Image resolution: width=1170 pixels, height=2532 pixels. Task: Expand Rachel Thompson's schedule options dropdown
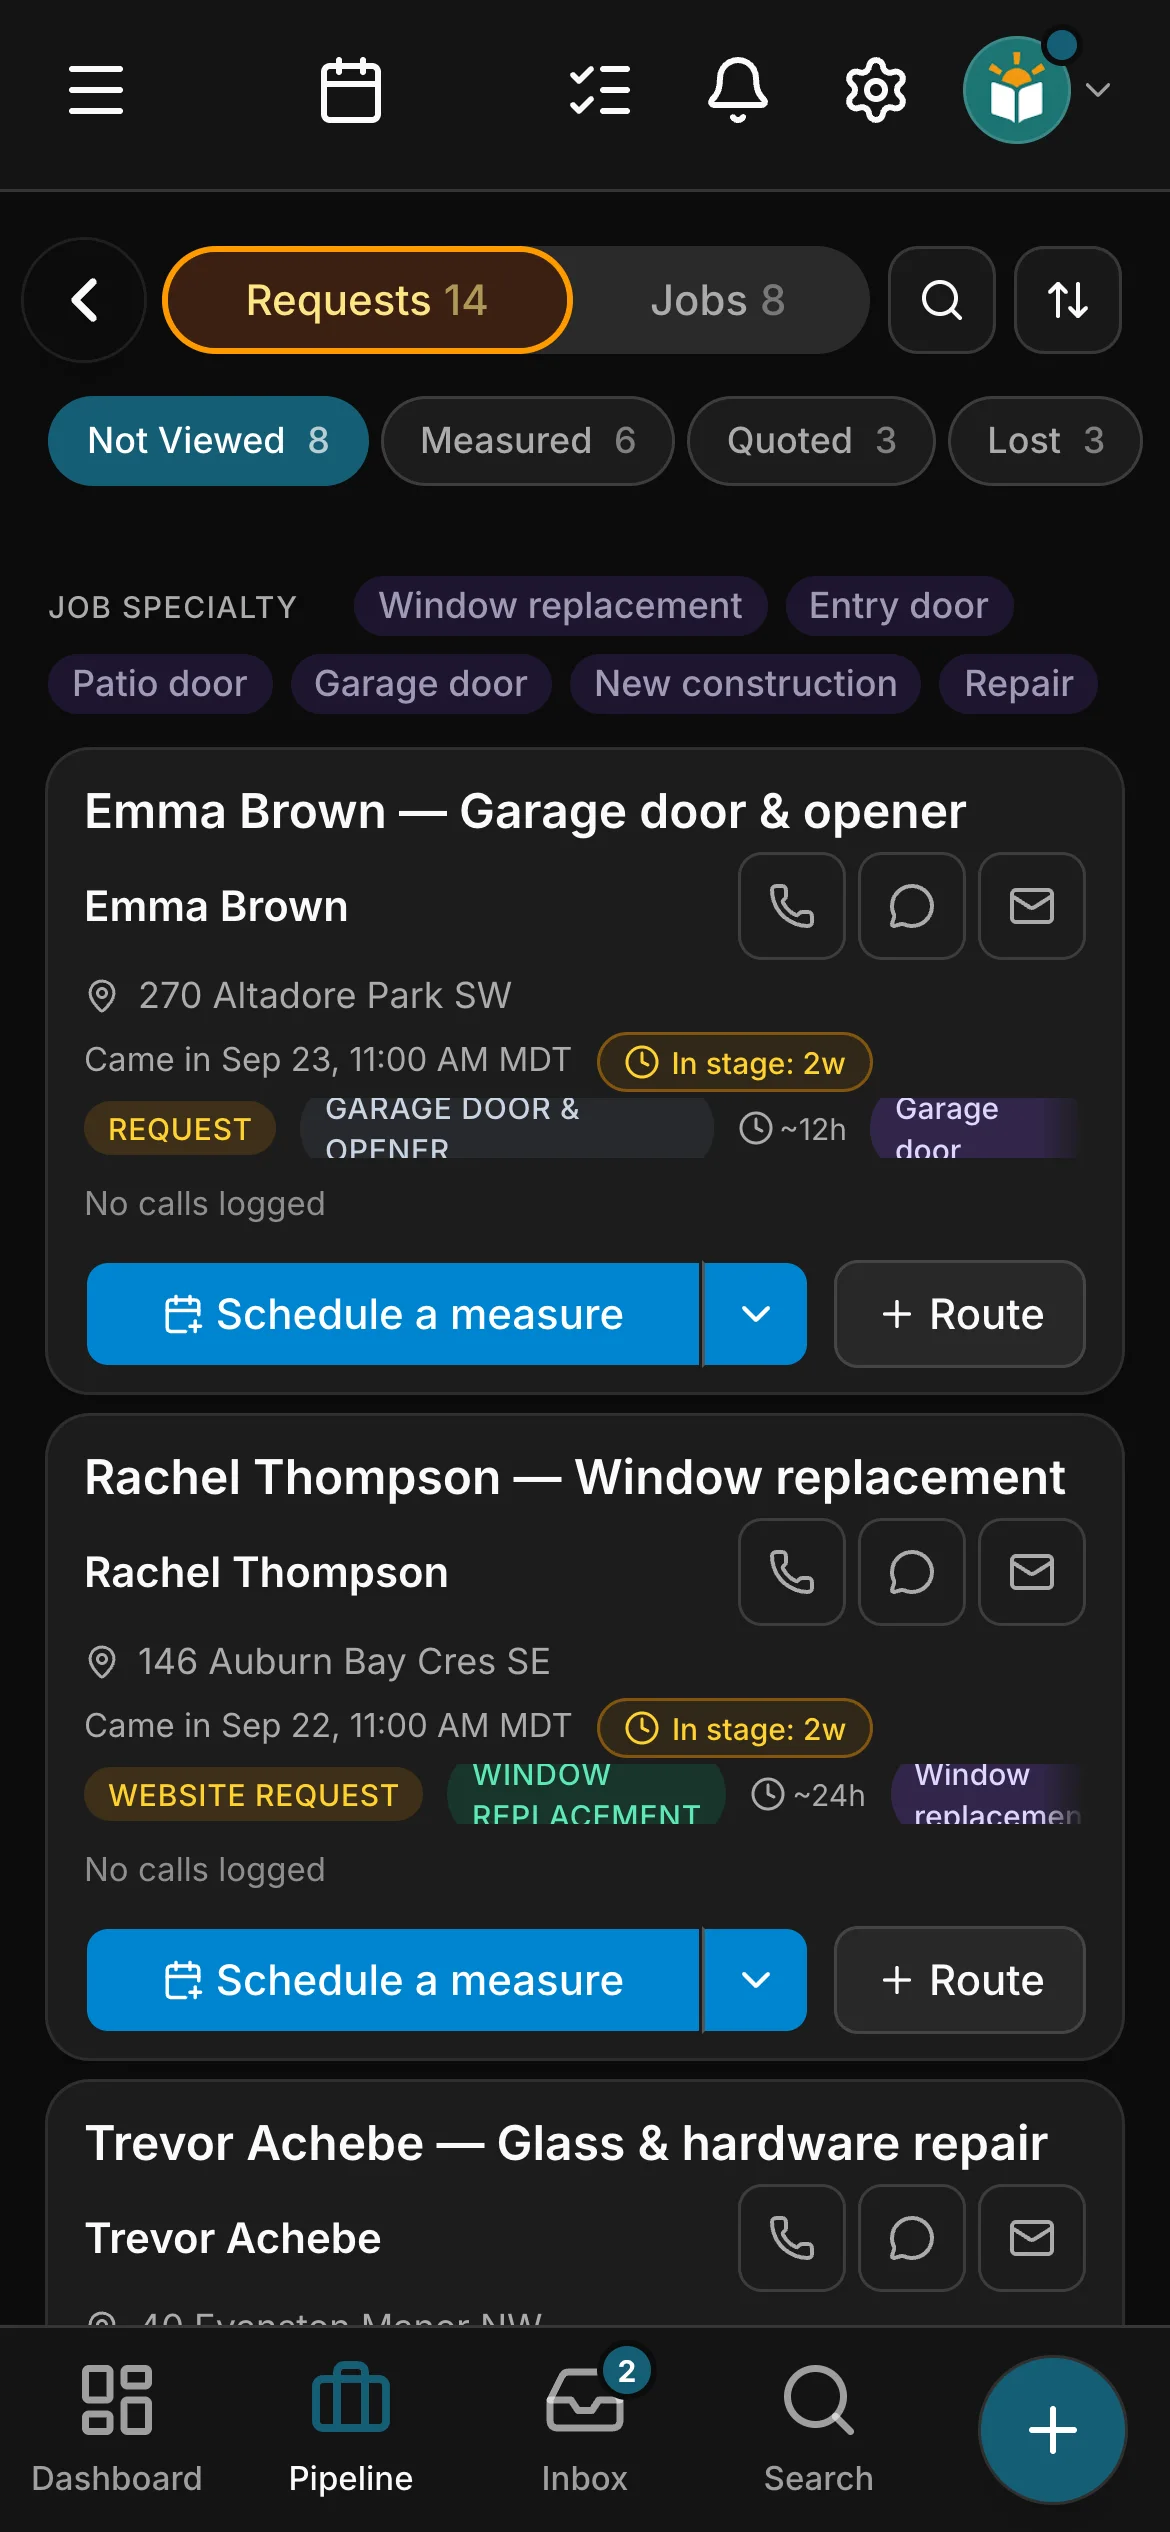pos(756,1980)
